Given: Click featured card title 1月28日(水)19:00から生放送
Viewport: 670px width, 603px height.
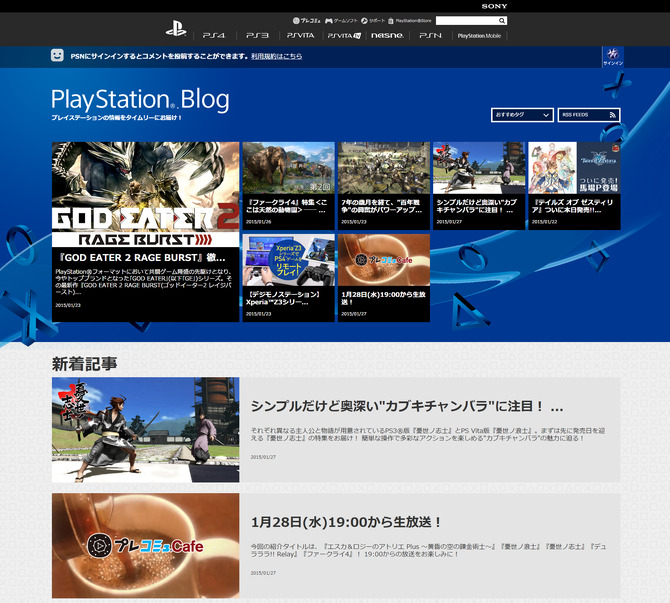Looking at the screenshot, I should click(383, 298).
